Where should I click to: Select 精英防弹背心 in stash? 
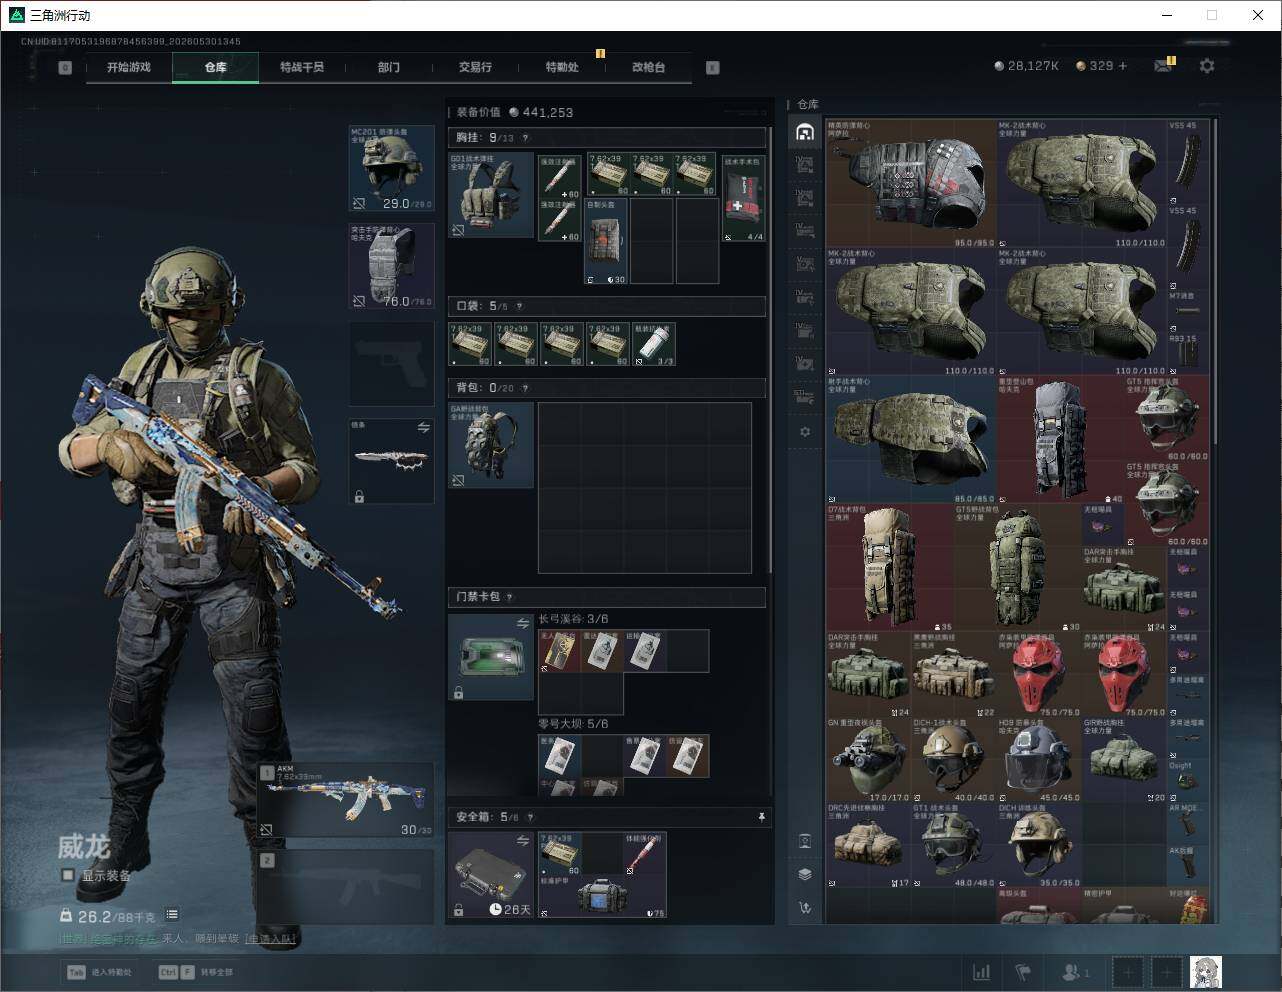[911, 184]
